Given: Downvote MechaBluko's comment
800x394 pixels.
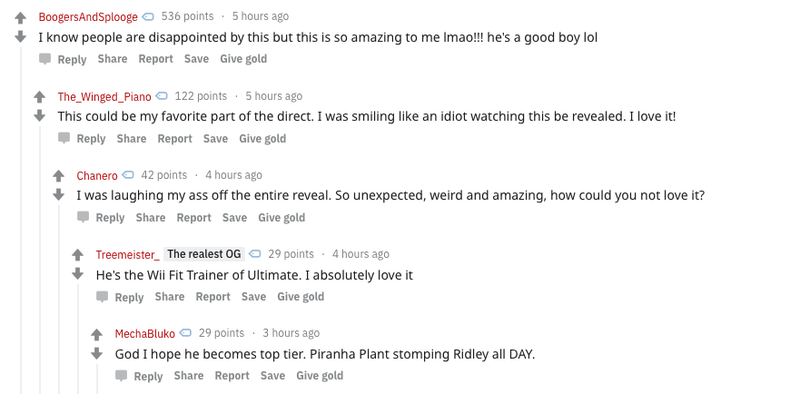Looking at the screenshot, I should [97, 353].
